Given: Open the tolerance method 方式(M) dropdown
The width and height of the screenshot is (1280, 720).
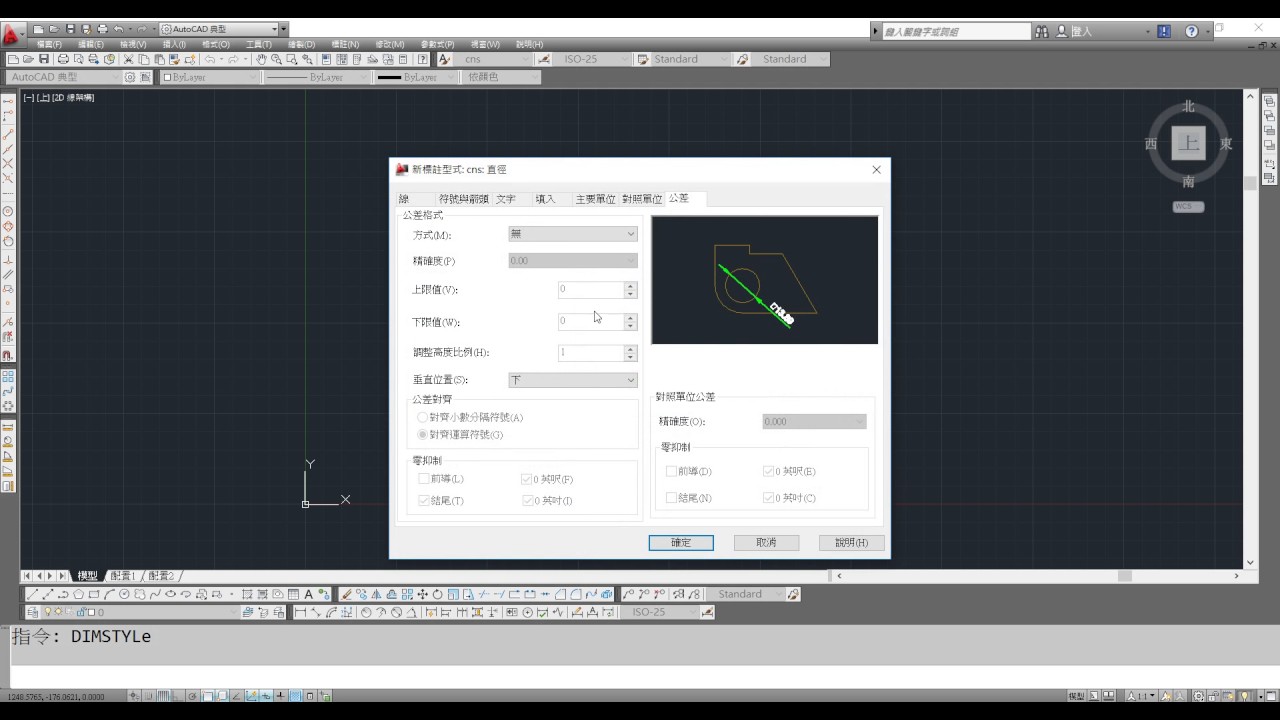Looking at the screenshot, I should pyautogui.click(x=573, y=234).
